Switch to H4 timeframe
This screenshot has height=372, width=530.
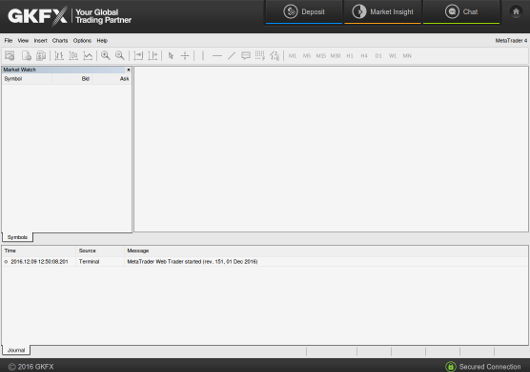click(364, 56)
